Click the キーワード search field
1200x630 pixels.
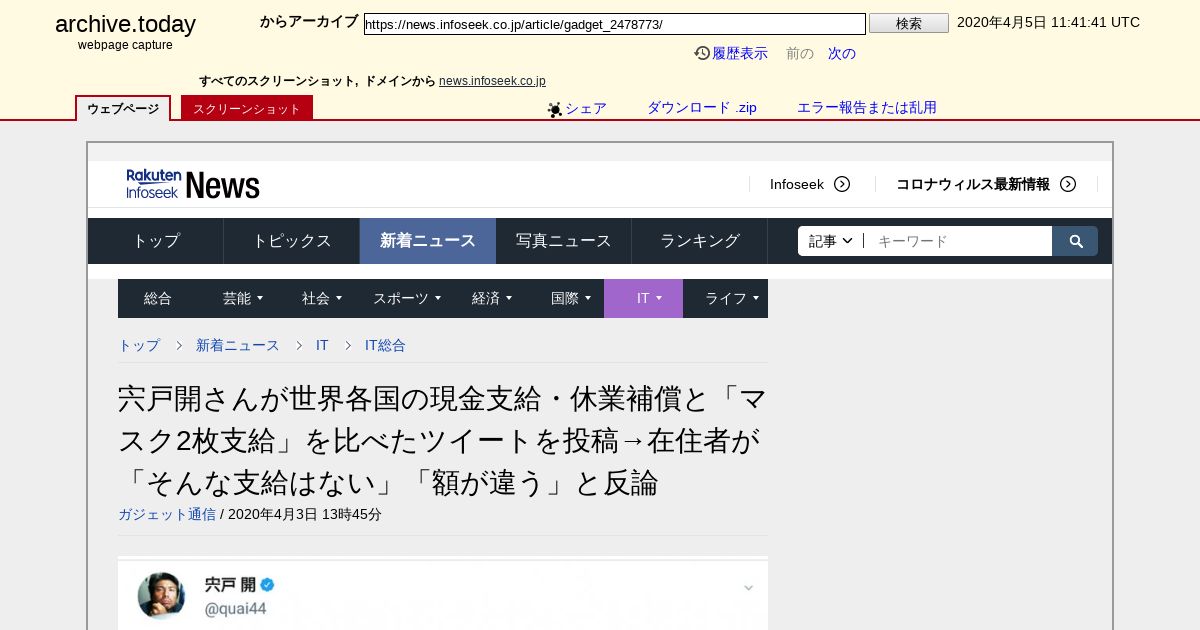pyautogui.click(x=958, y=241)
